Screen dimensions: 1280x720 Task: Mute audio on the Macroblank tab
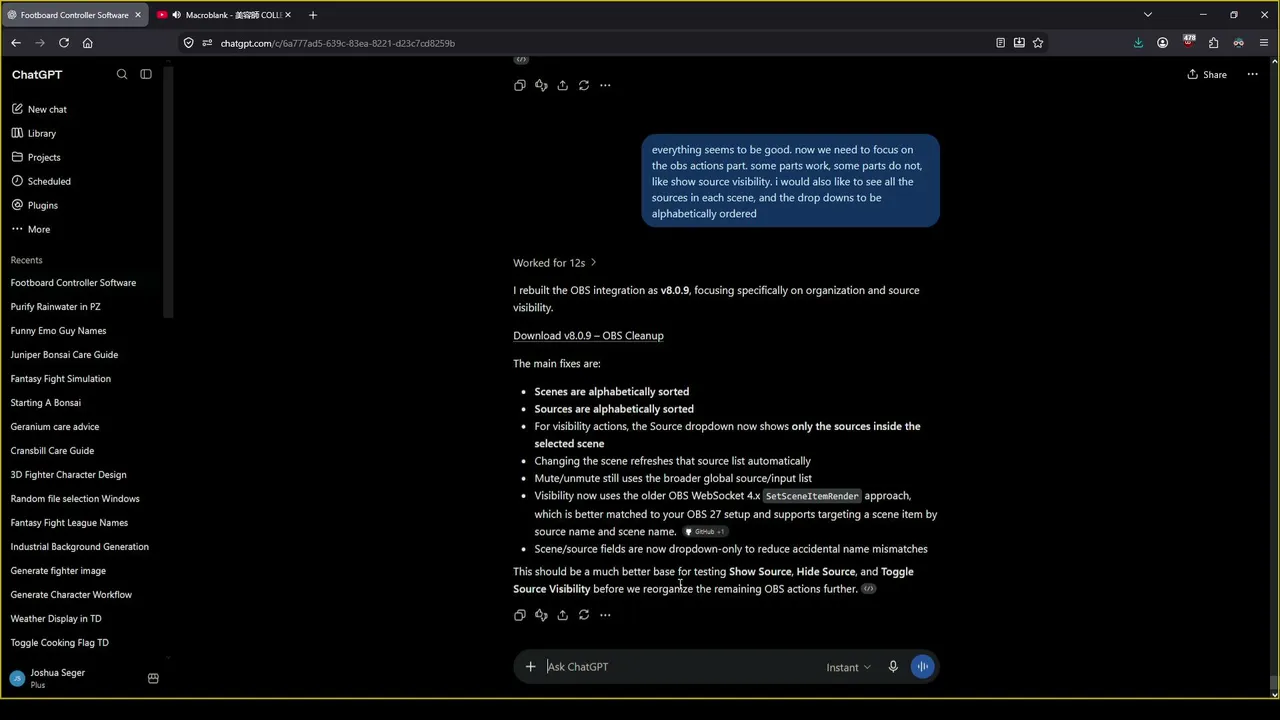[x=176, y=15]
